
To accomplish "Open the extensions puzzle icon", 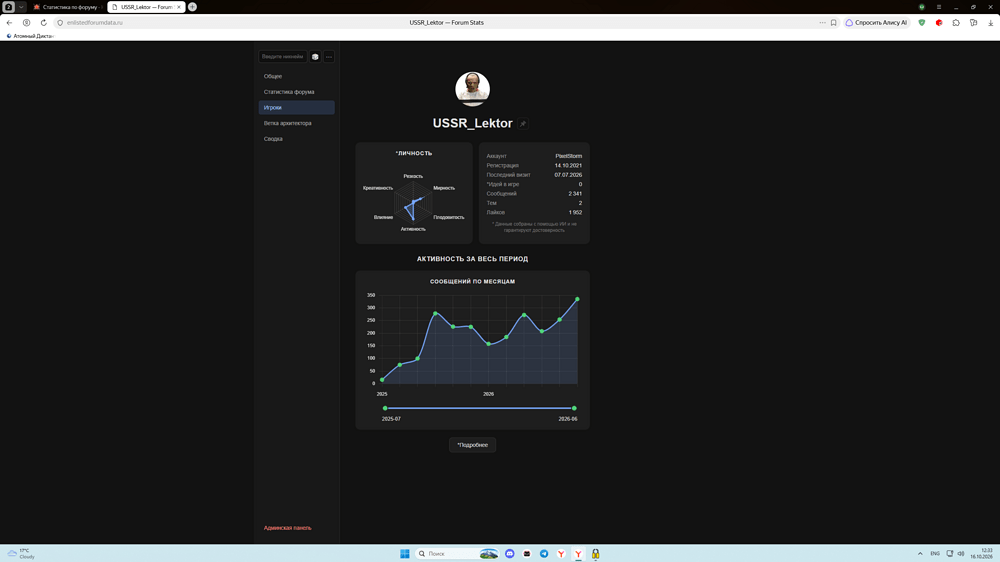I will coord(956,22).
